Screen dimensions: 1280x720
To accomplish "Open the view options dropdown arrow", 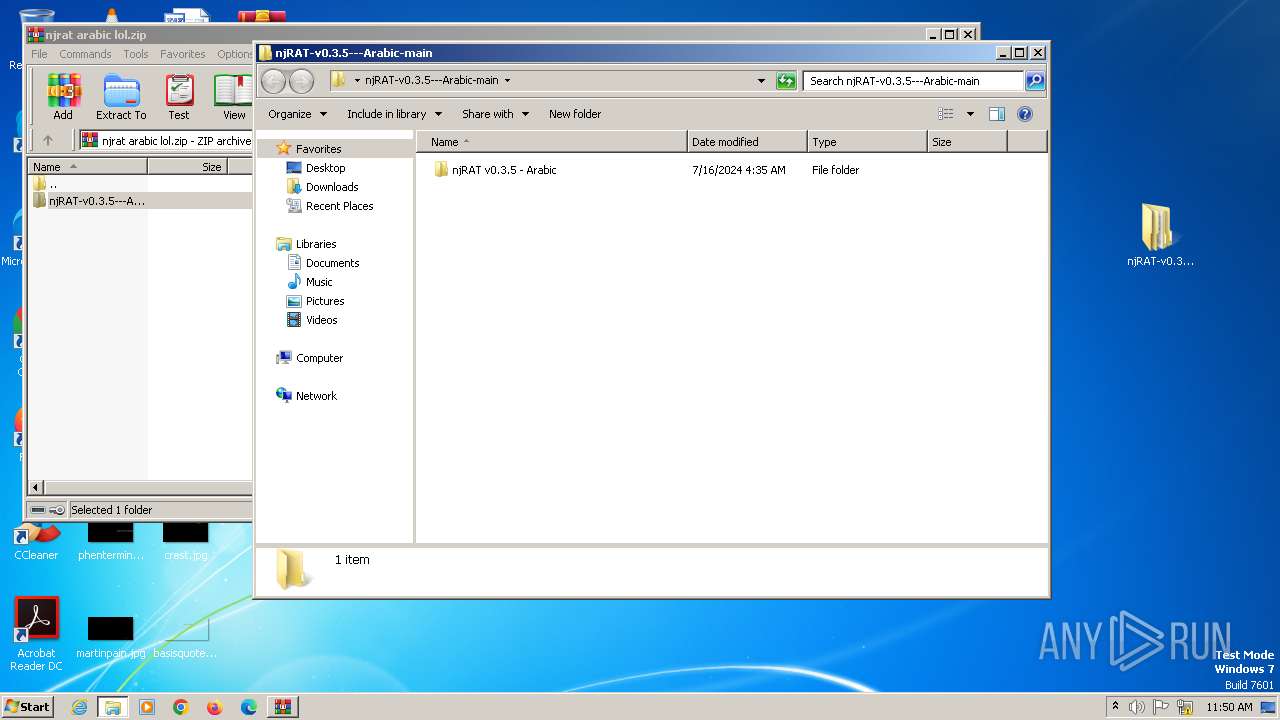I will pyautogui.click(x=970, y=114).
